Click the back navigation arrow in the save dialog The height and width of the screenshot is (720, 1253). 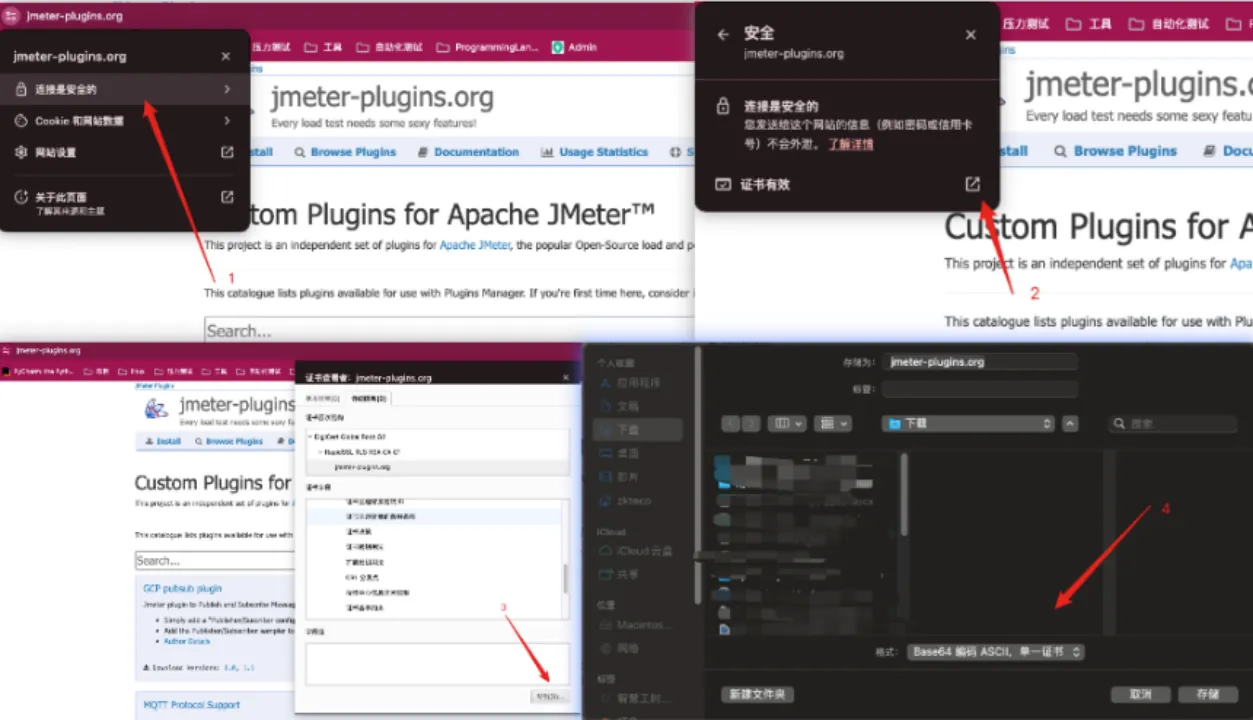coord(730,424)
